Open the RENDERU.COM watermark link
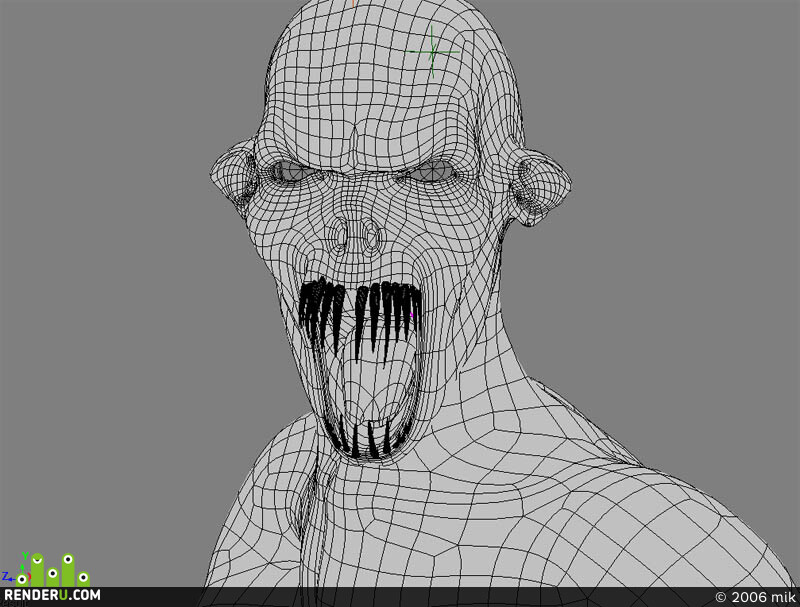Screen dimensions: 800x607 52,595
